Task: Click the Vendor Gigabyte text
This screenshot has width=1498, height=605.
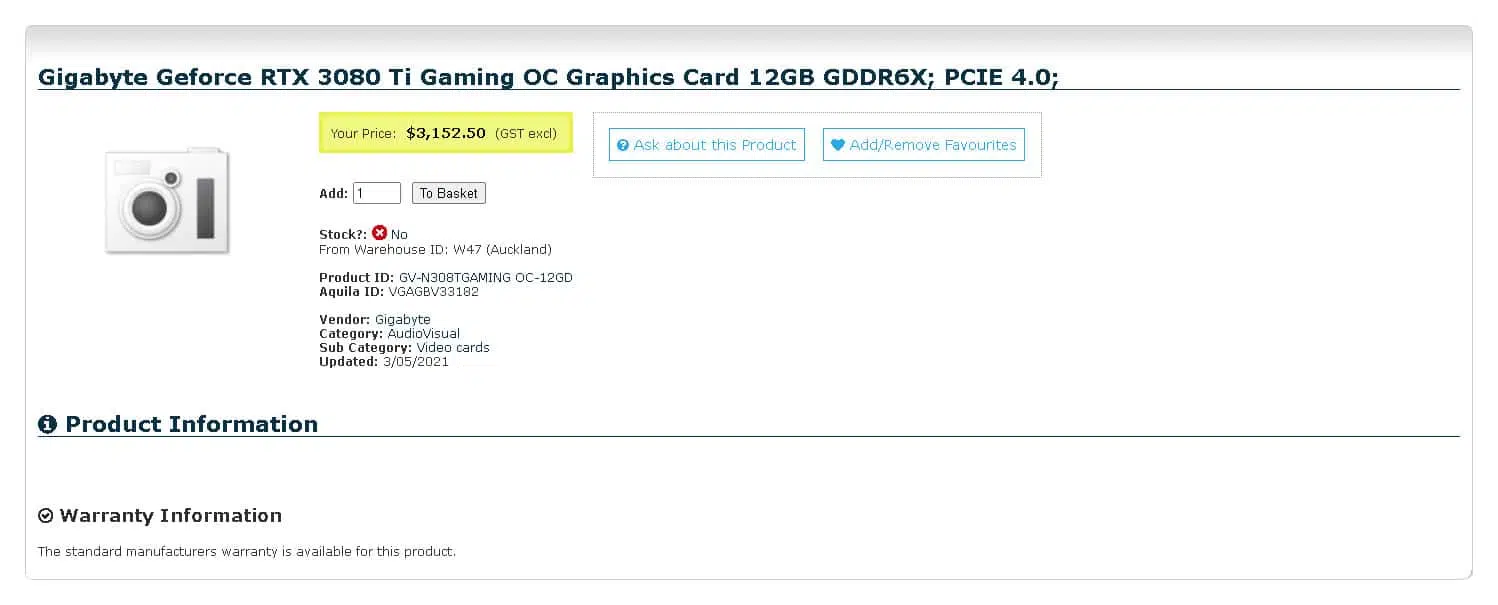Action: pyautogui.click(x=375, y=320)
